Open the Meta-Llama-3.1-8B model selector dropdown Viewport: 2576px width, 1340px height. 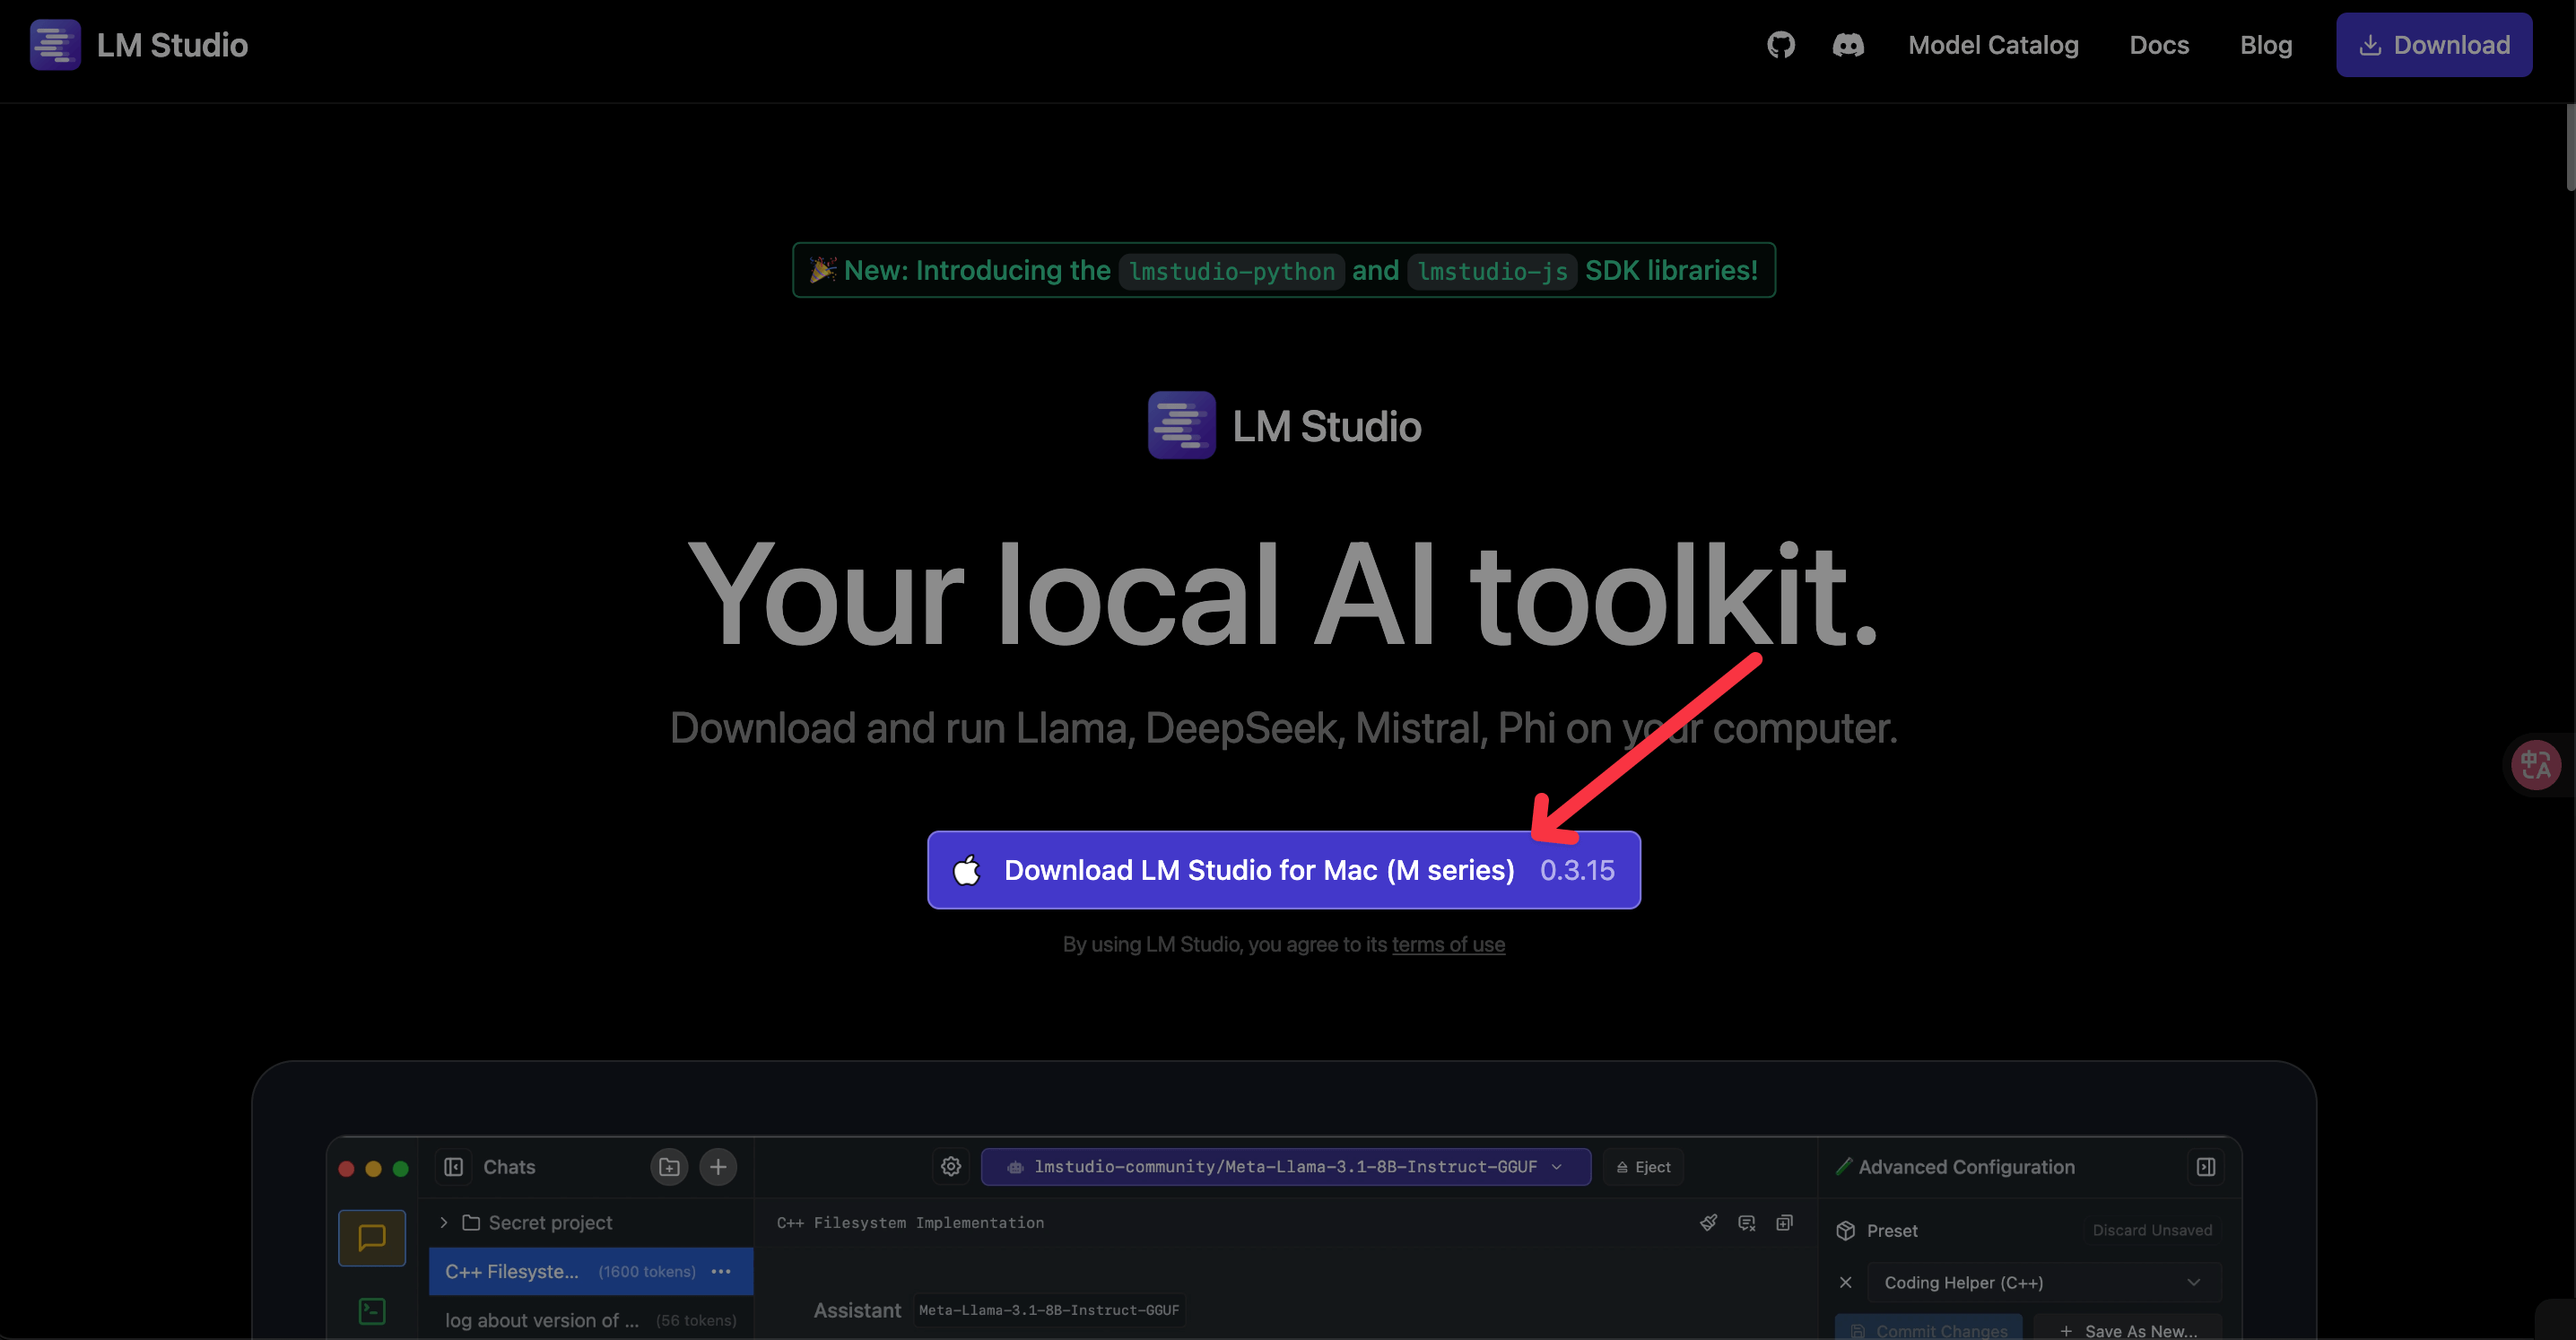tap(1285, 1167)
